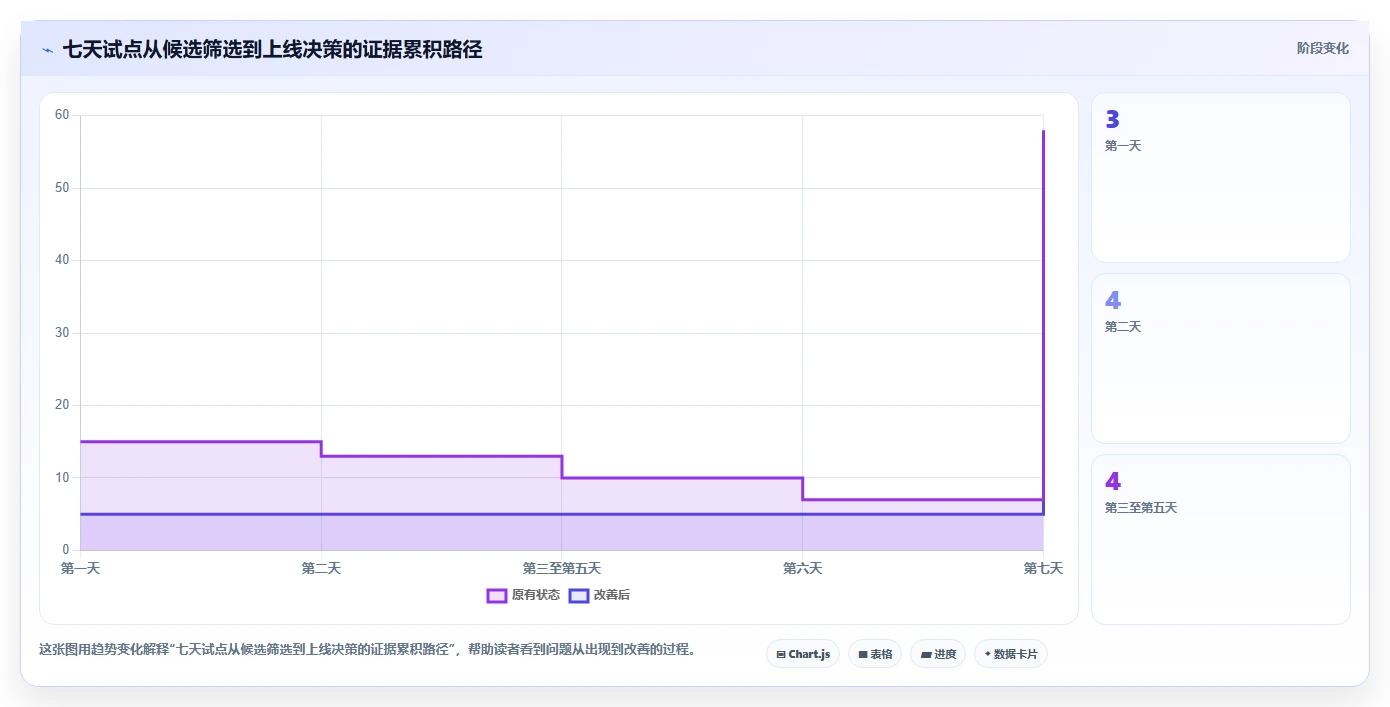Select the Chart.js tag chip
1390x707 pixels.
point(803,654)
